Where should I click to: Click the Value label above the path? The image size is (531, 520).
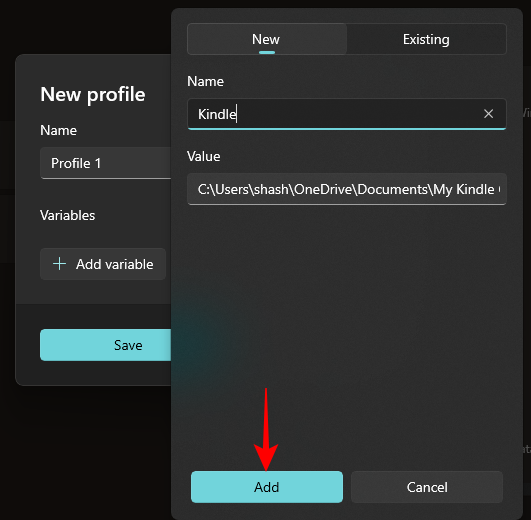point(204,156)
